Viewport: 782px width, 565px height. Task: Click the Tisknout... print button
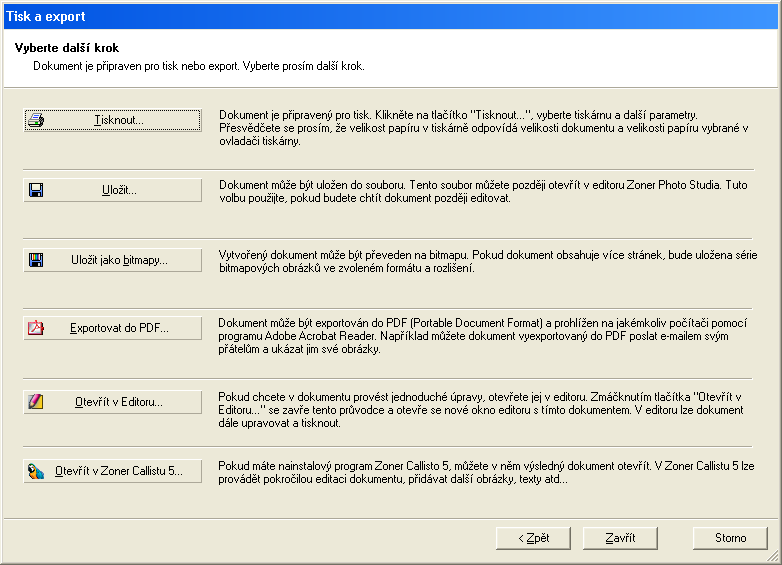pyautogui.click(x=113, y=120)
